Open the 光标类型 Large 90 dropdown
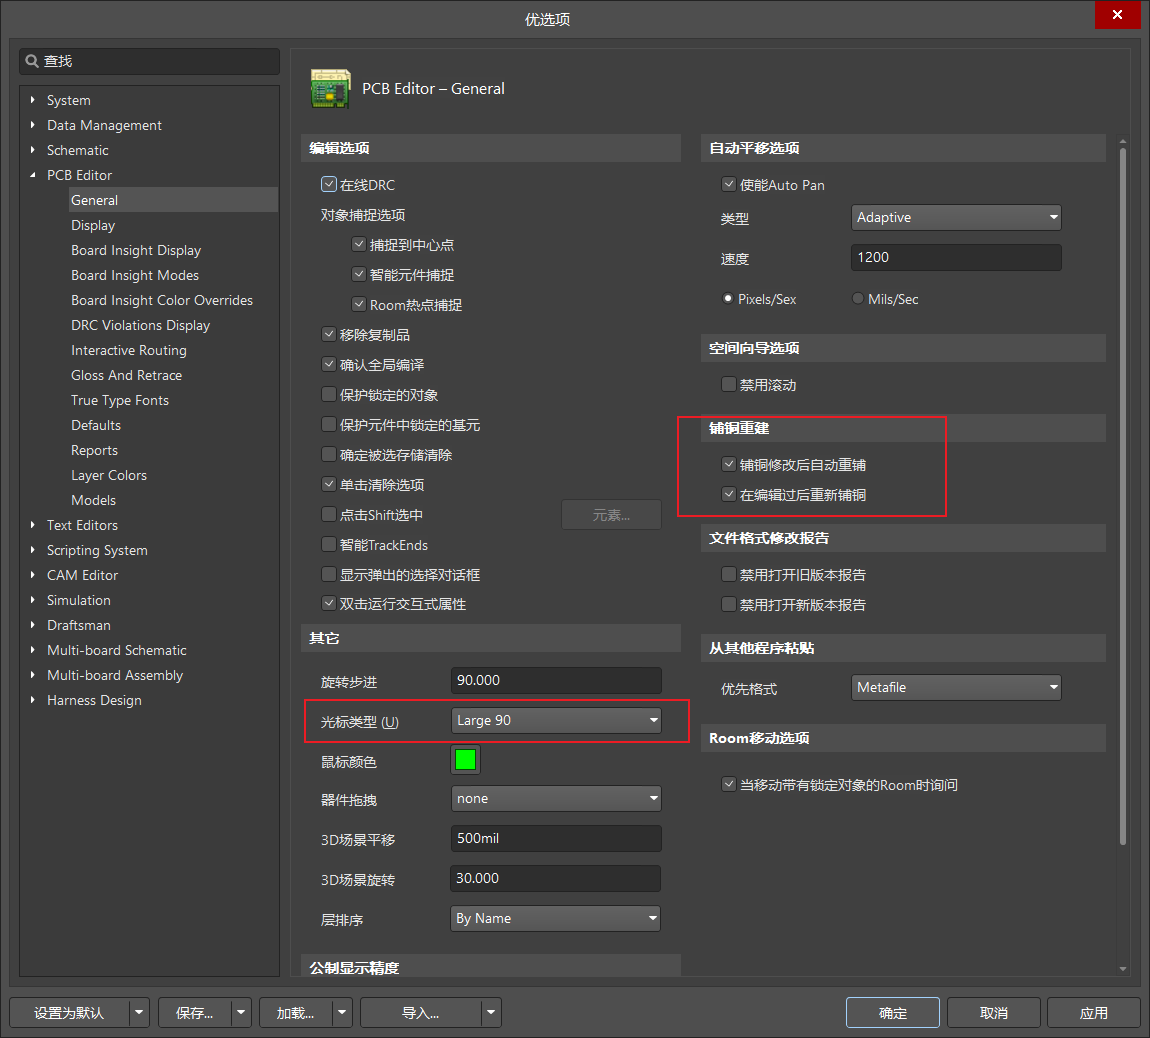 click(556, 720)
